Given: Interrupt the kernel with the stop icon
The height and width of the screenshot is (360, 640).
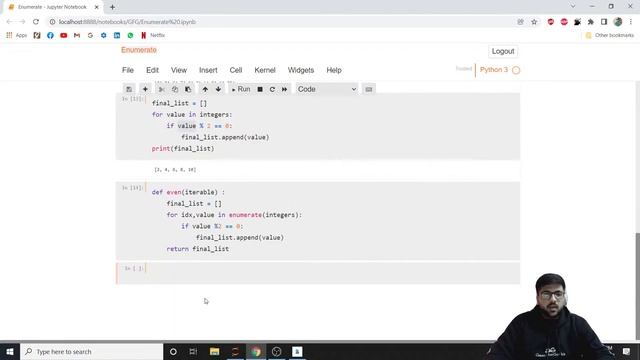Looking at the screenshot, I should [x=260, y=89].
